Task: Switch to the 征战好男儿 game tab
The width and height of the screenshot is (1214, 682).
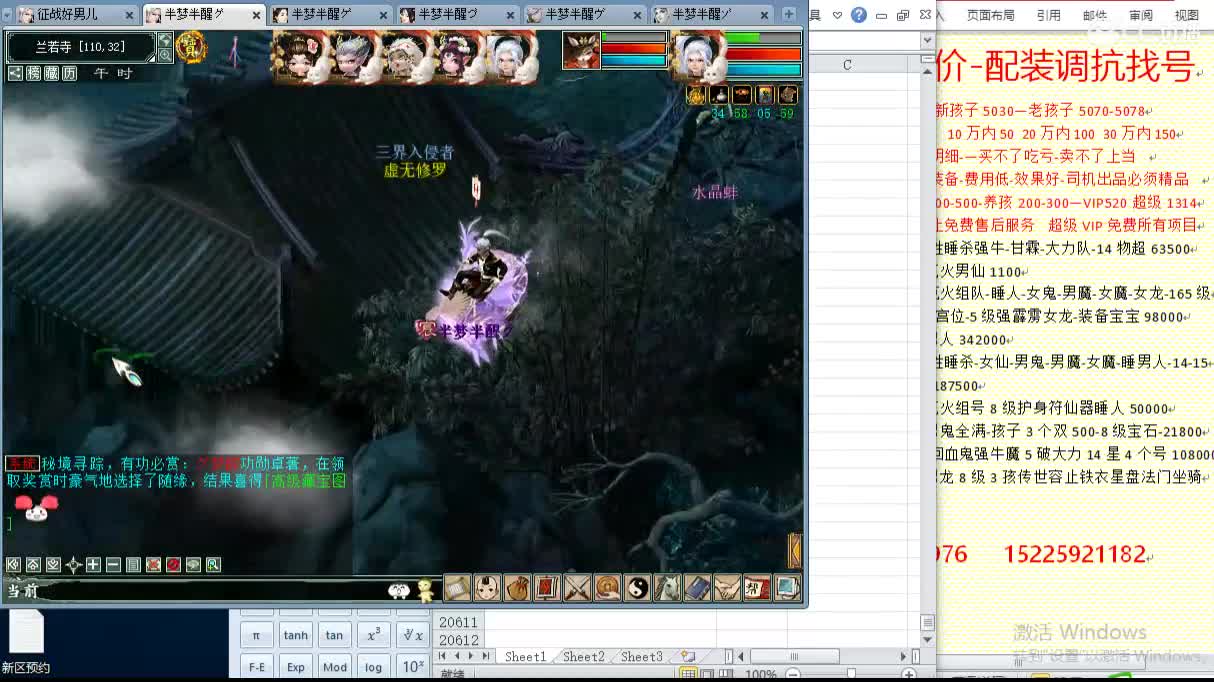Action: pyautogui.click(x=70, y=15)
